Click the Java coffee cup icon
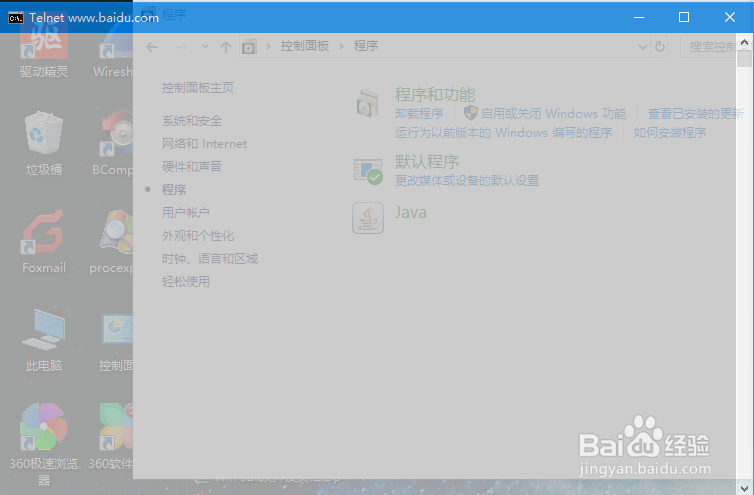The width and height of the screenshot is (754, 495). pyautogui.click(x=368, y=218)
